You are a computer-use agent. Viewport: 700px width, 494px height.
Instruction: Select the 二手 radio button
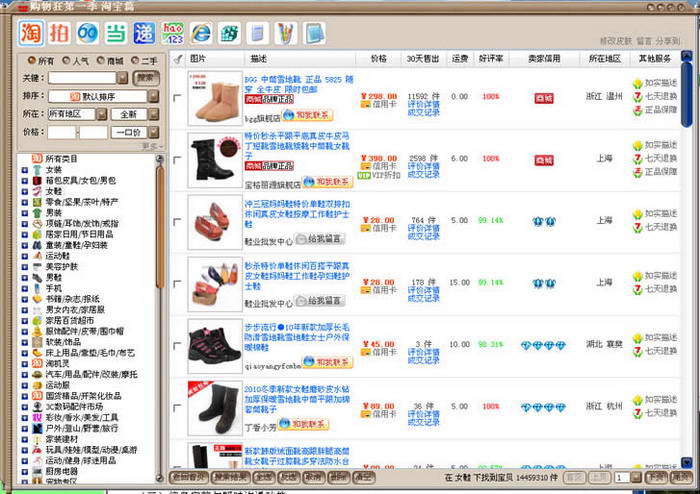coord(136,61)
